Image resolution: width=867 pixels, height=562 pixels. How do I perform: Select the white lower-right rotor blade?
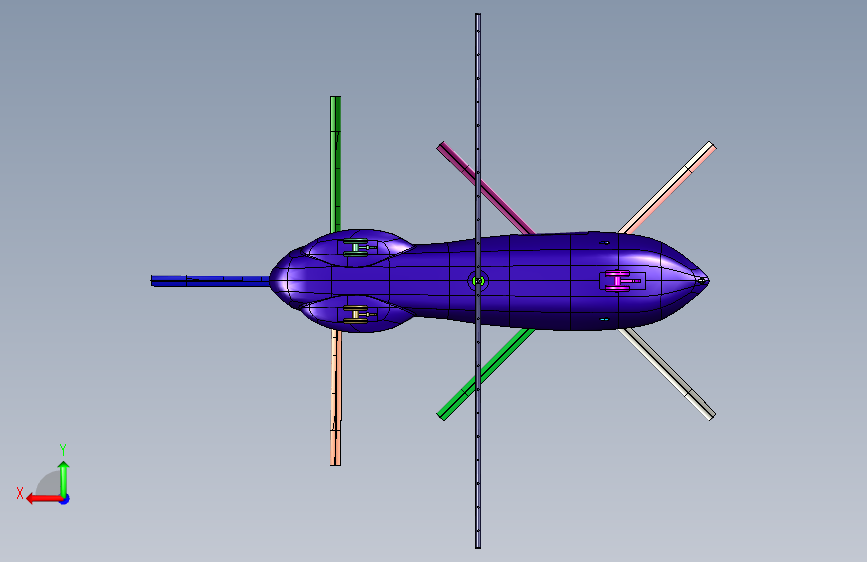coord(667,374)
